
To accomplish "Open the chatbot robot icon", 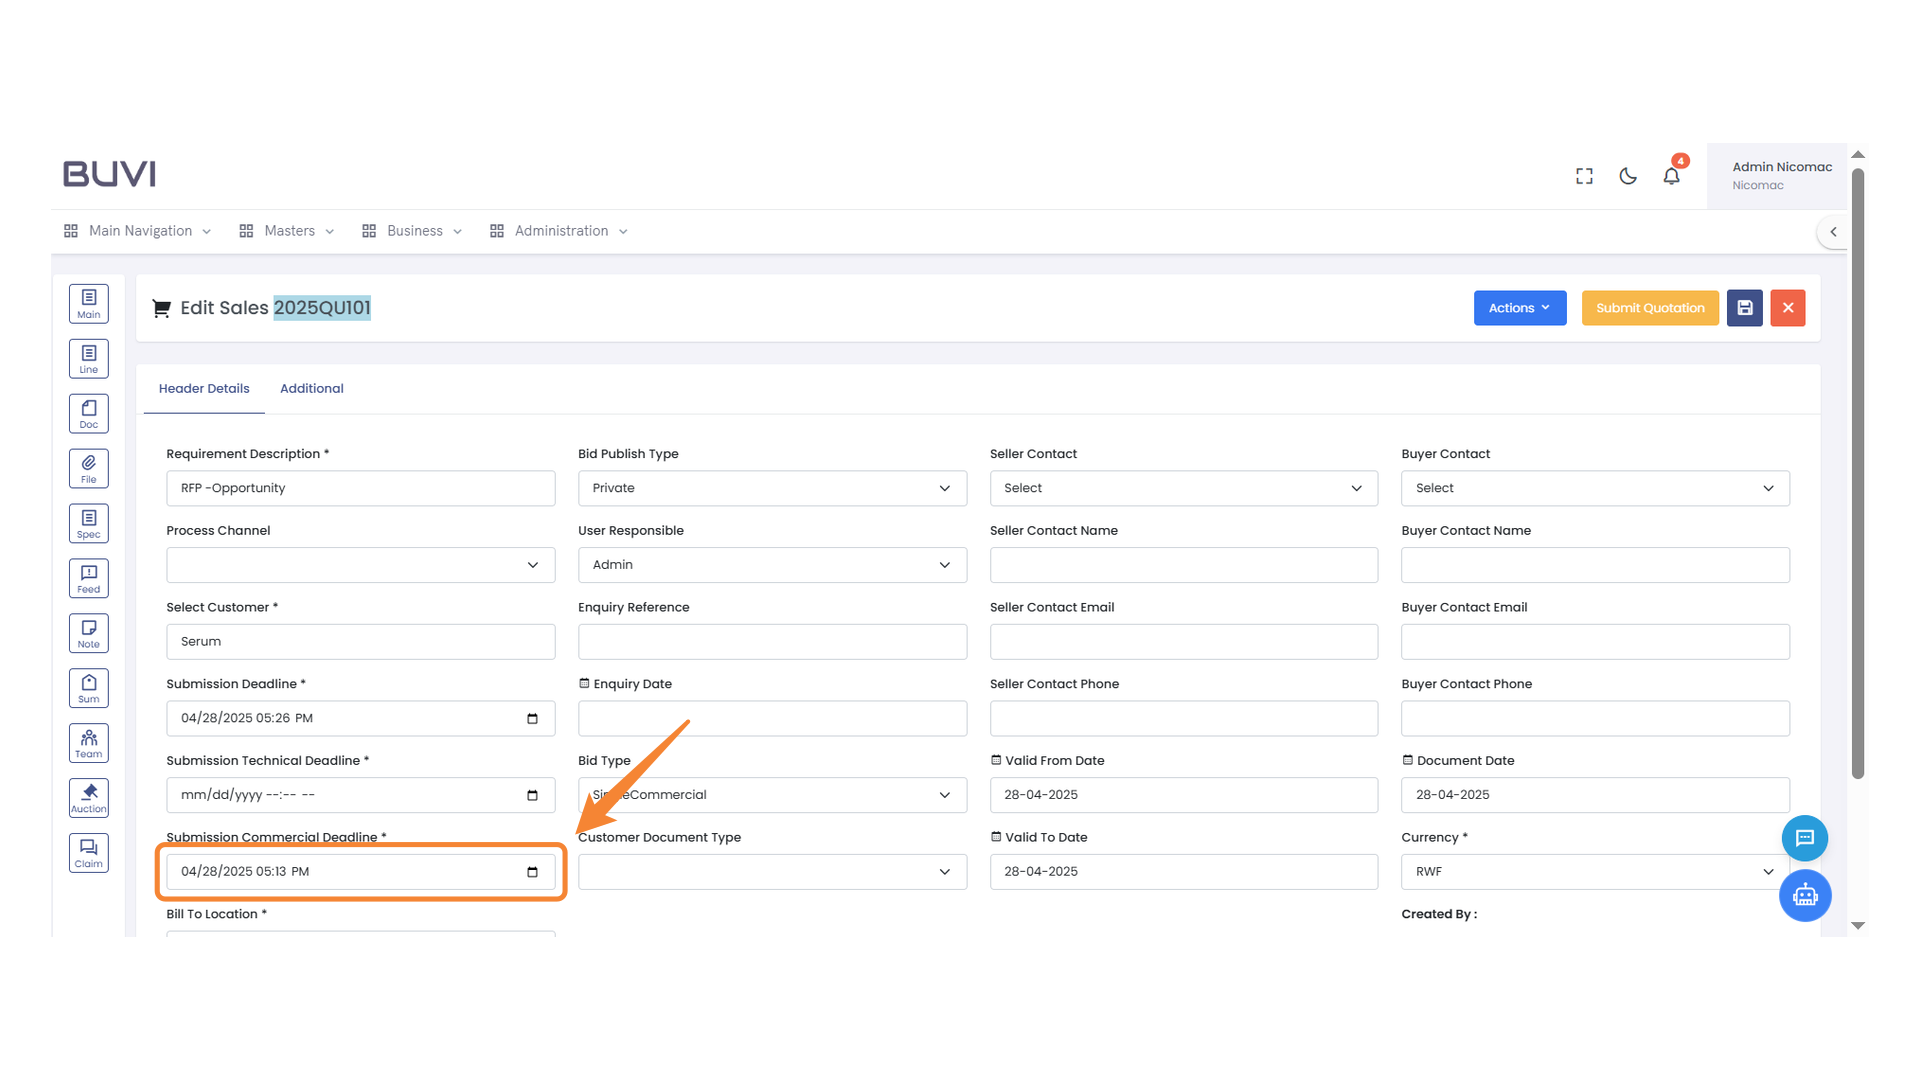I will pos(1804,895).
